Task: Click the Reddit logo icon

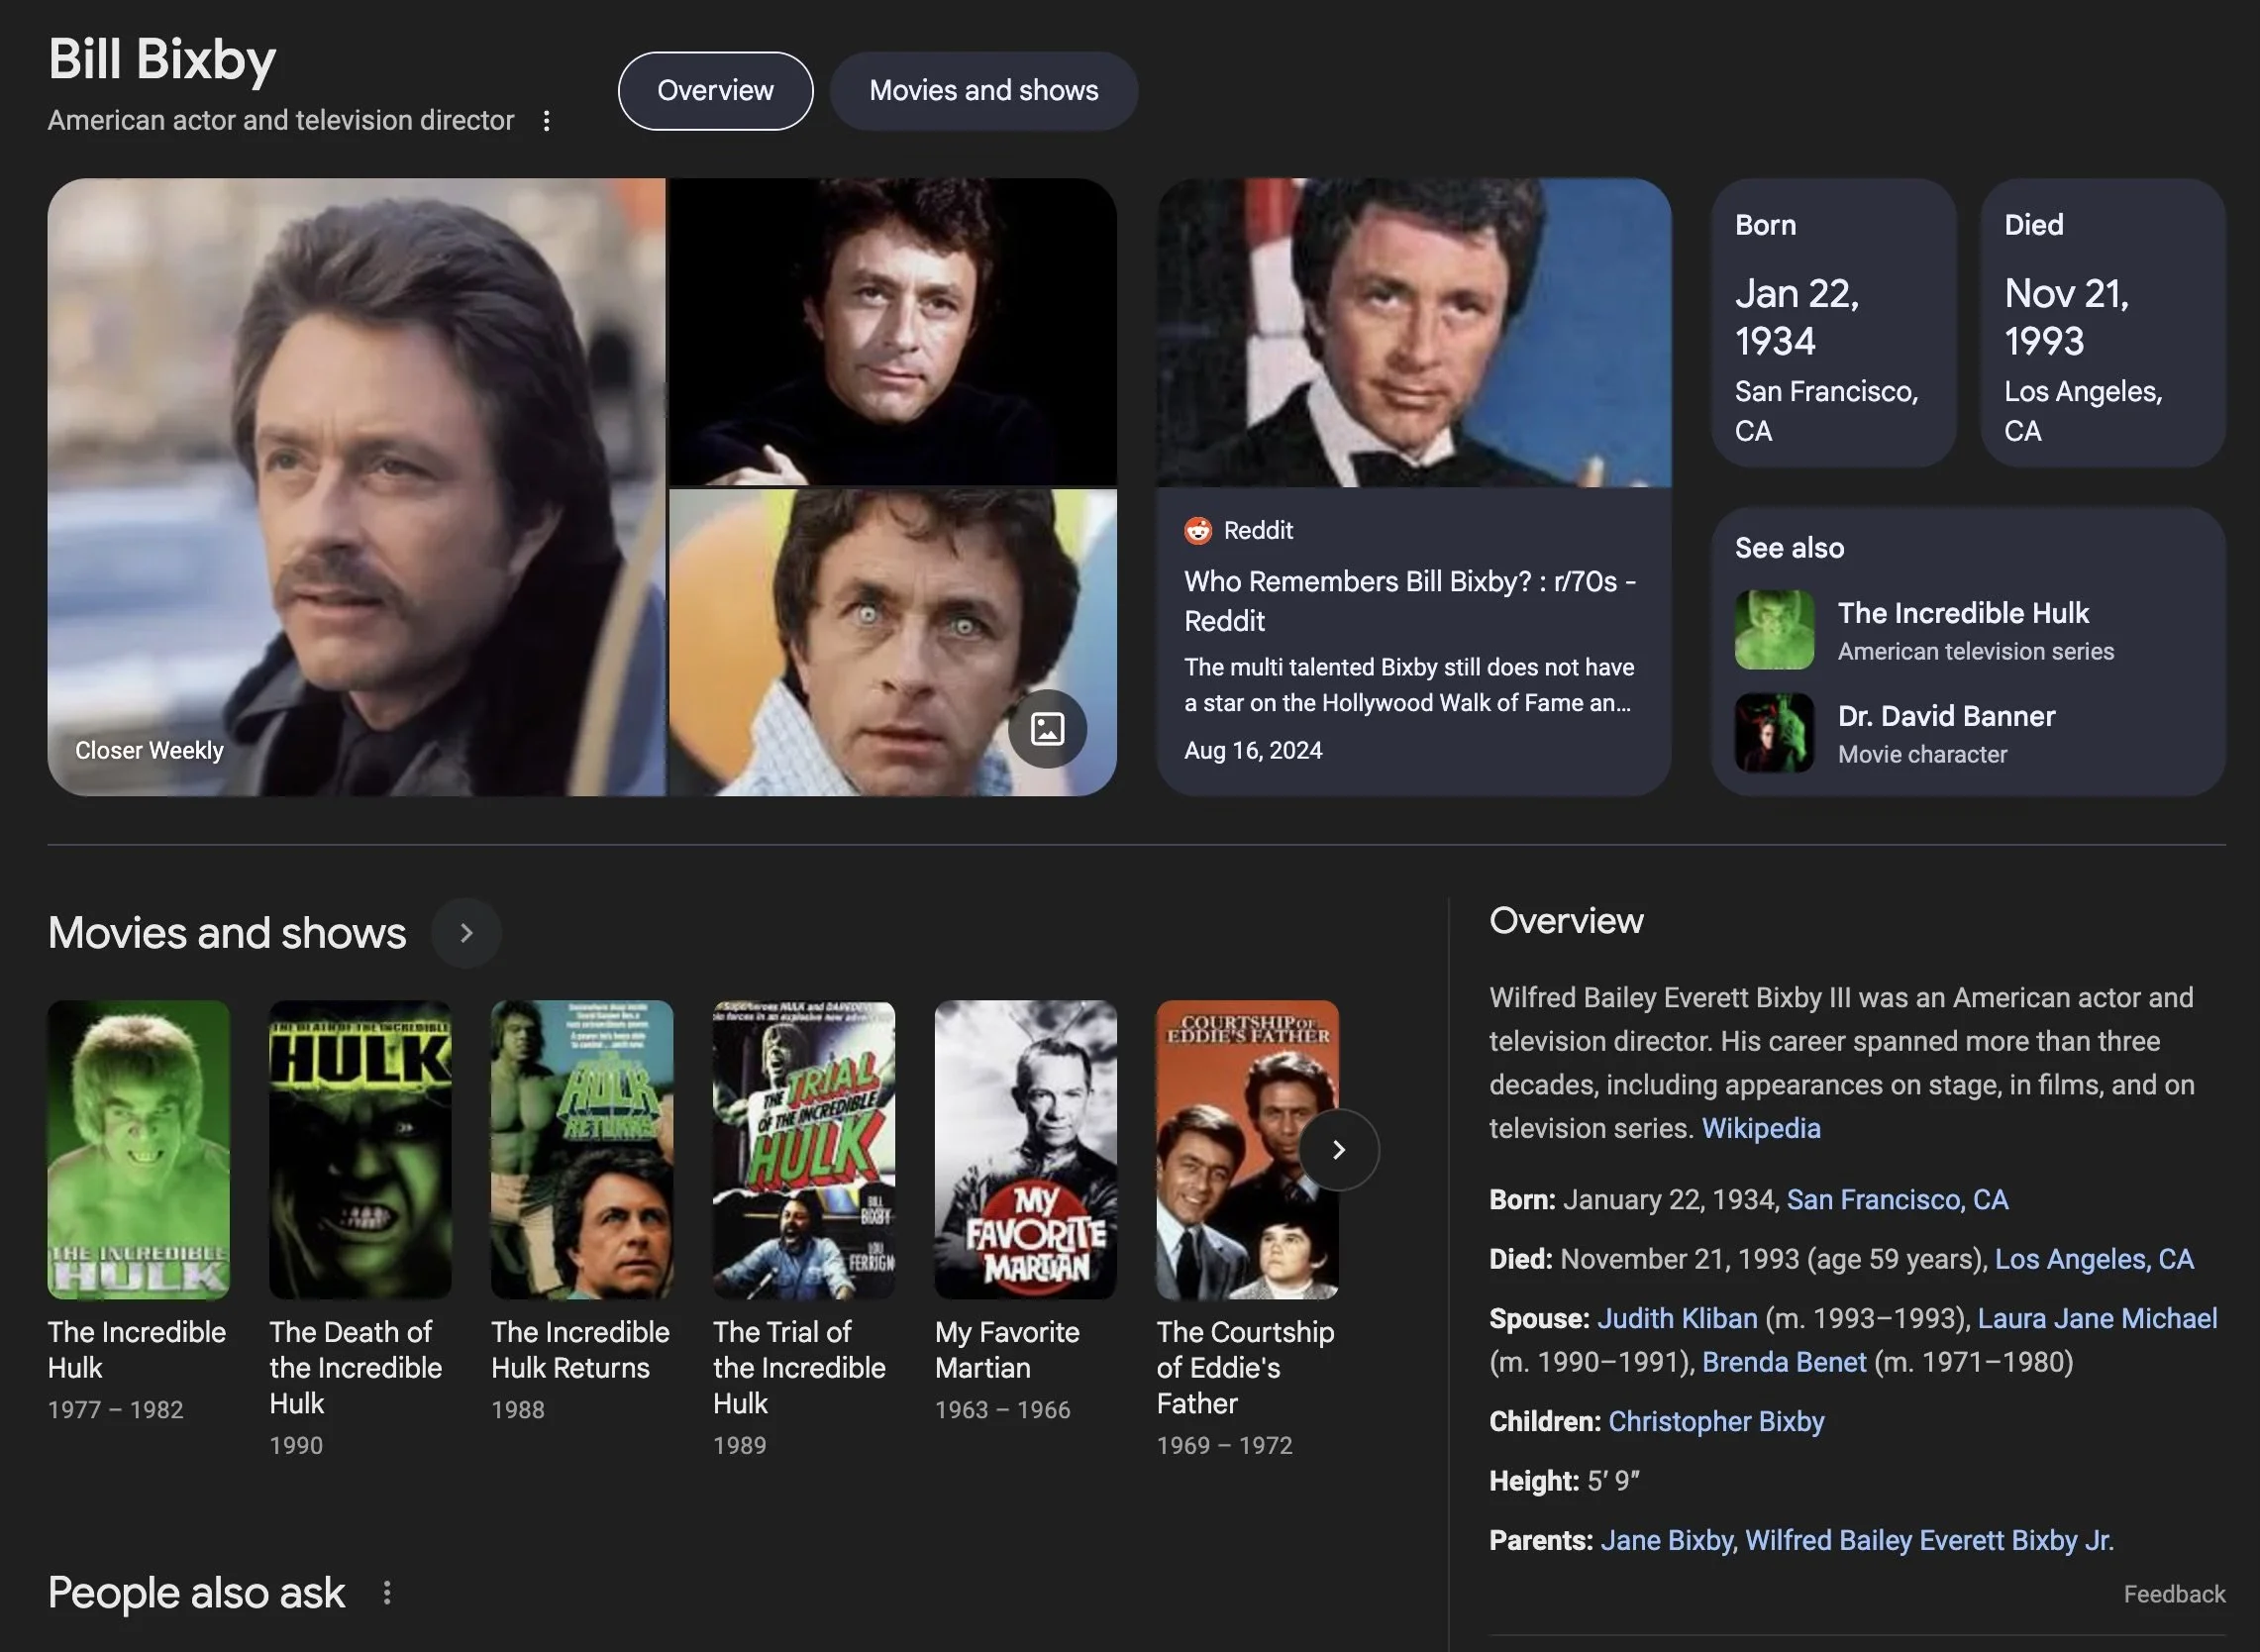Action: click(1197, 531)
